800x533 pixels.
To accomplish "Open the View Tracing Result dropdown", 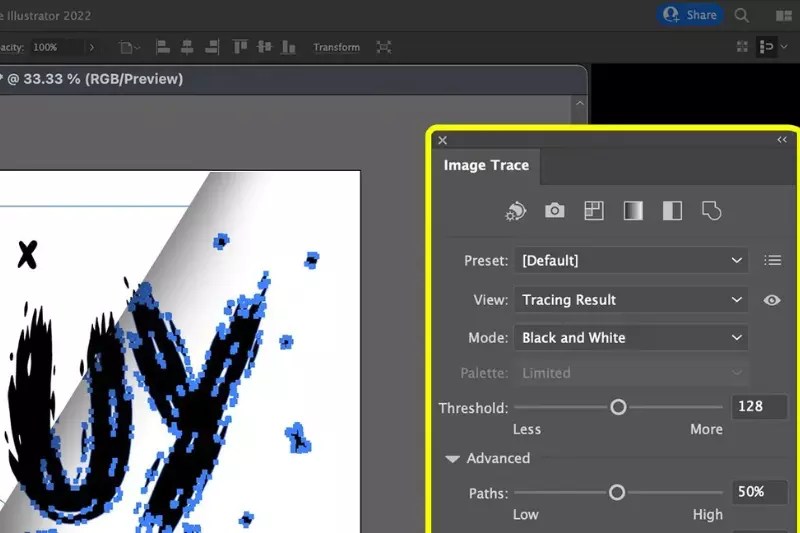I will [x=631, y=300].
